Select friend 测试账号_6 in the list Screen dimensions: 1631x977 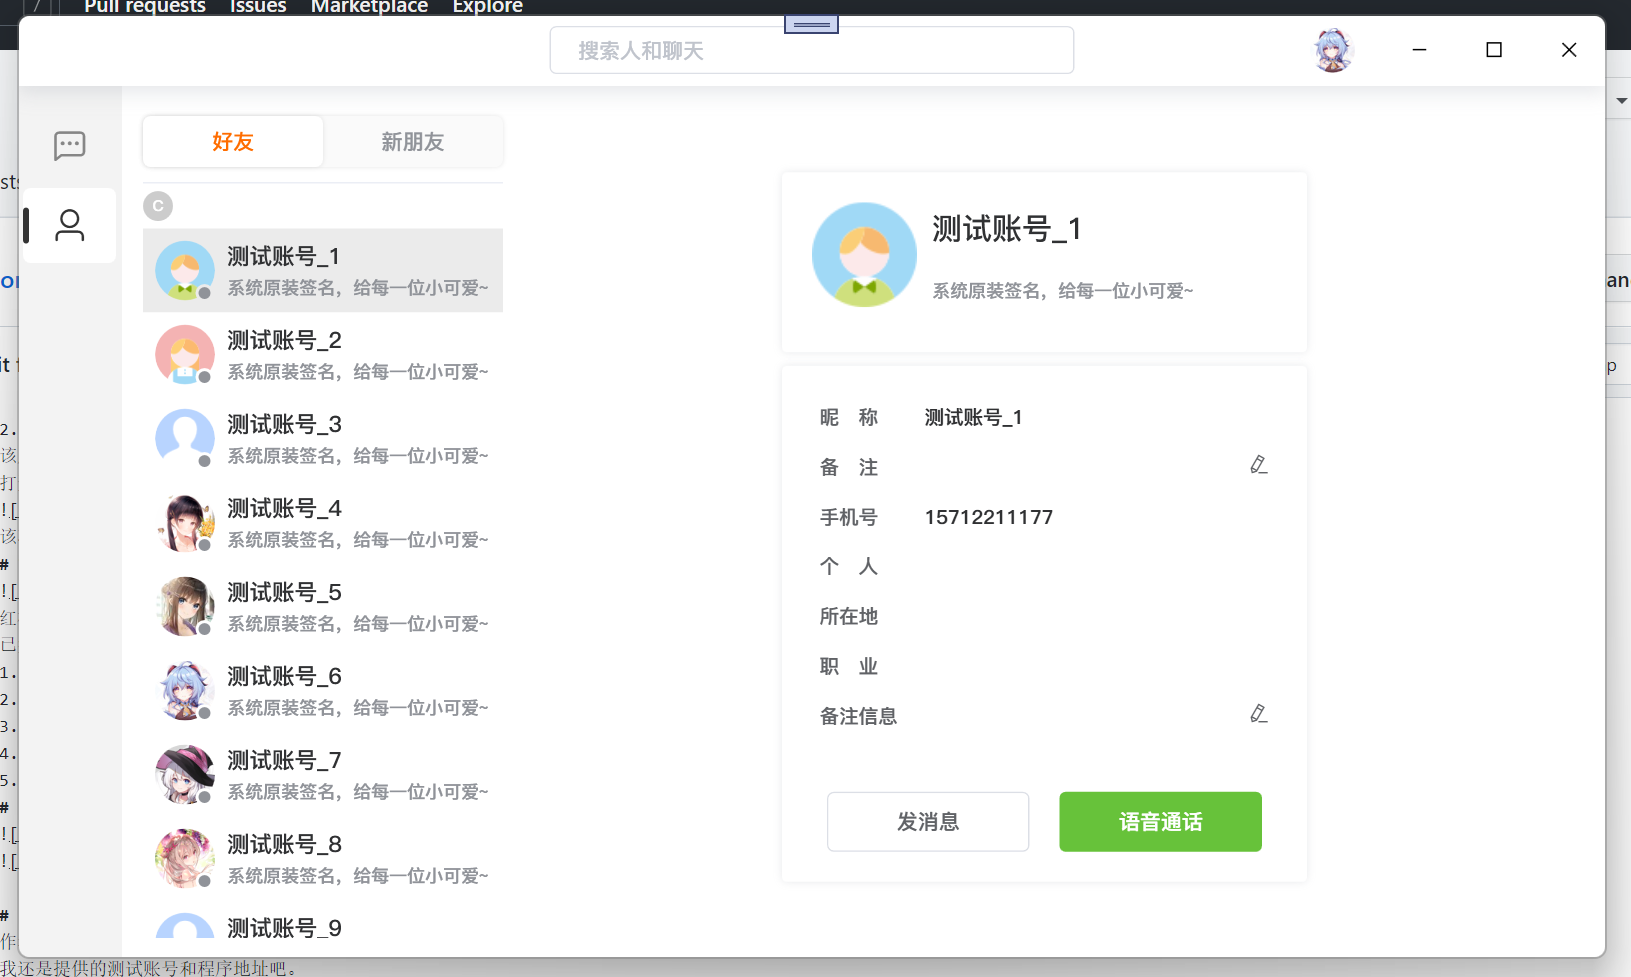(x=323, y=691)
